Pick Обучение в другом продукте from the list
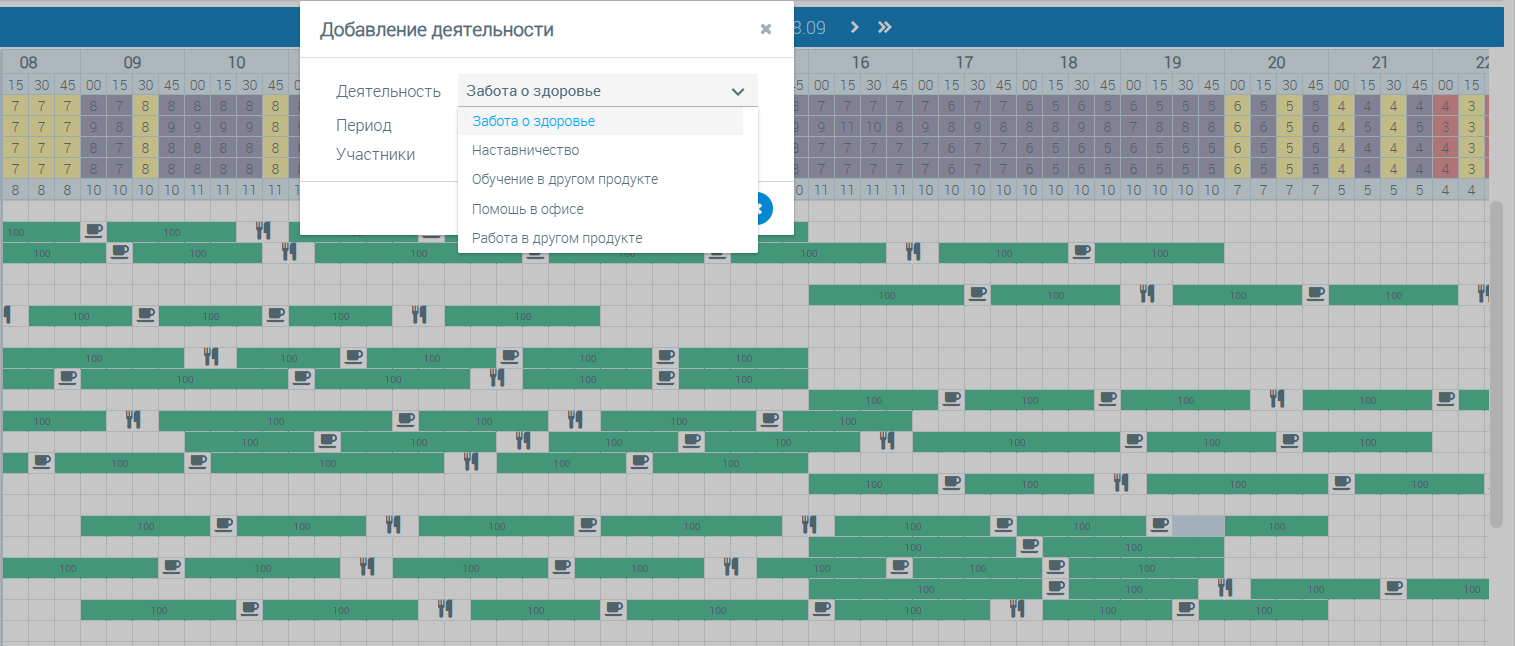Viewport: 1515px width, 646px height. pos(564,179)
